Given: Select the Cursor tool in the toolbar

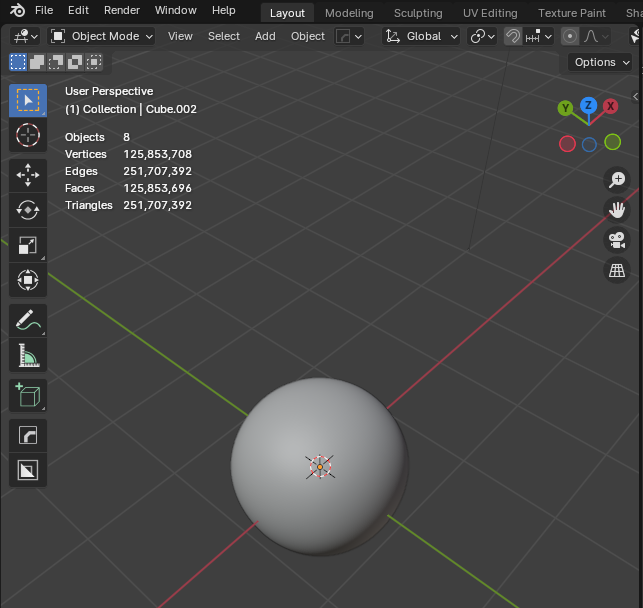Looking at the screenshot, I should click(28, 134).
